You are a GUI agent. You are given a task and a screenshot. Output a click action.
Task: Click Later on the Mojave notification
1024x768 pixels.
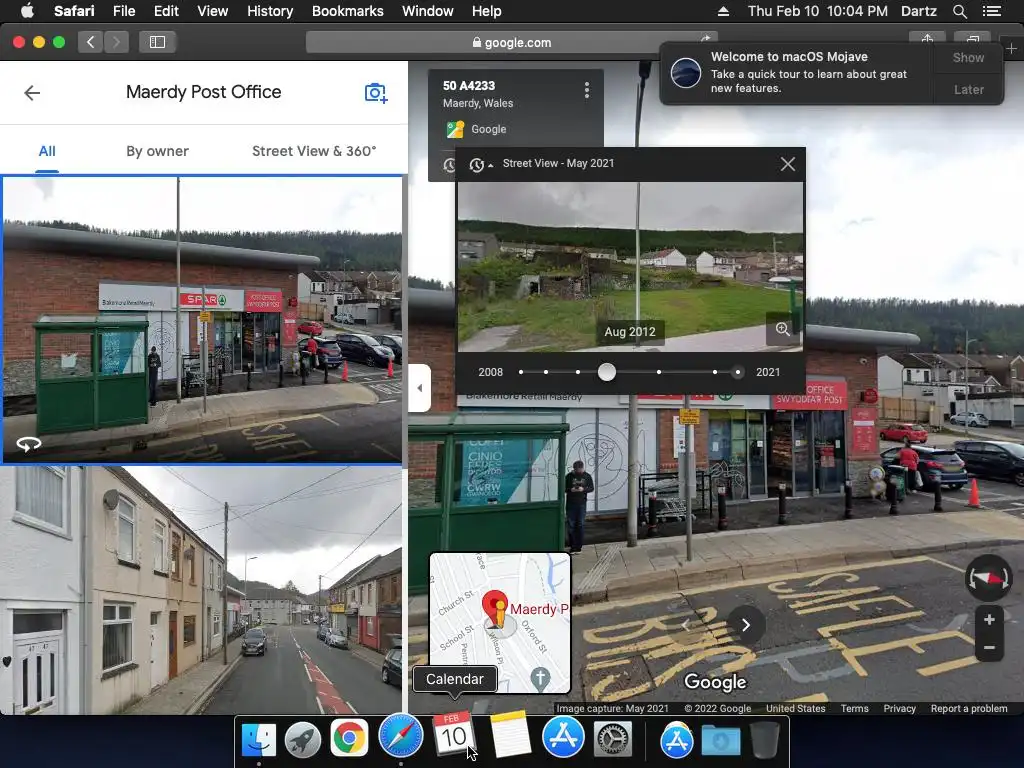(968, 89)
